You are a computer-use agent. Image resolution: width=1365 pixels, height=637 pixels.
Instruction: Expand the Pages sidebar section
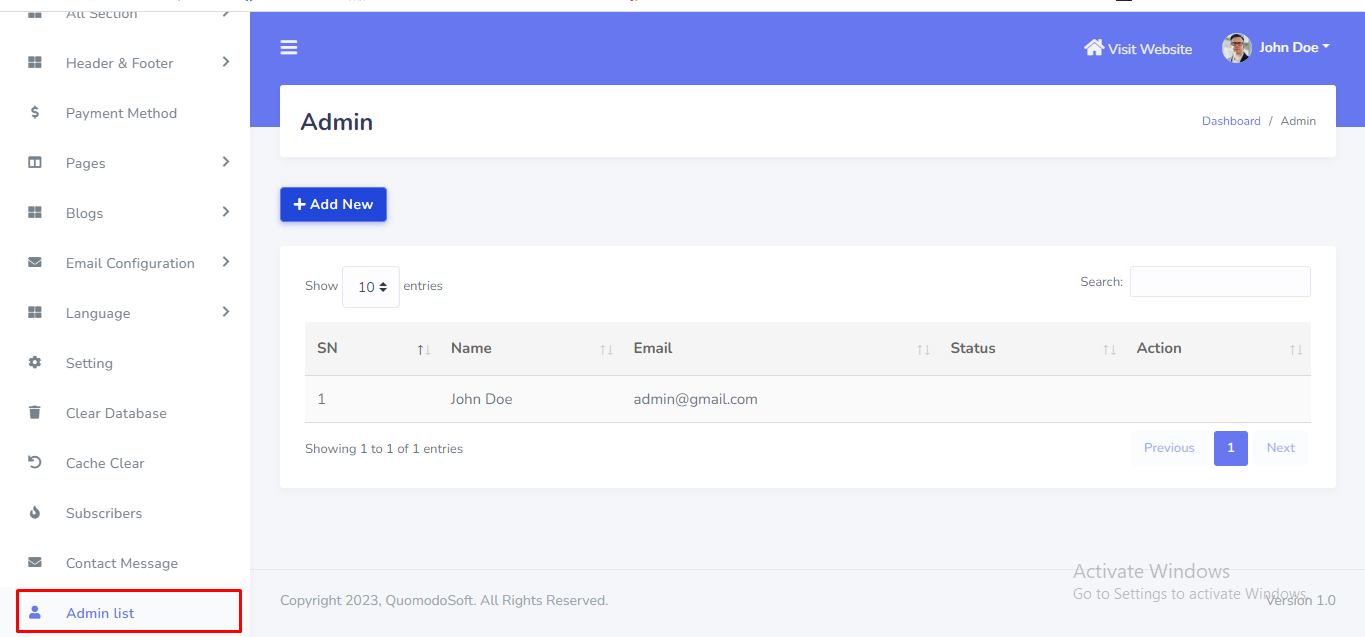[226, 162]
